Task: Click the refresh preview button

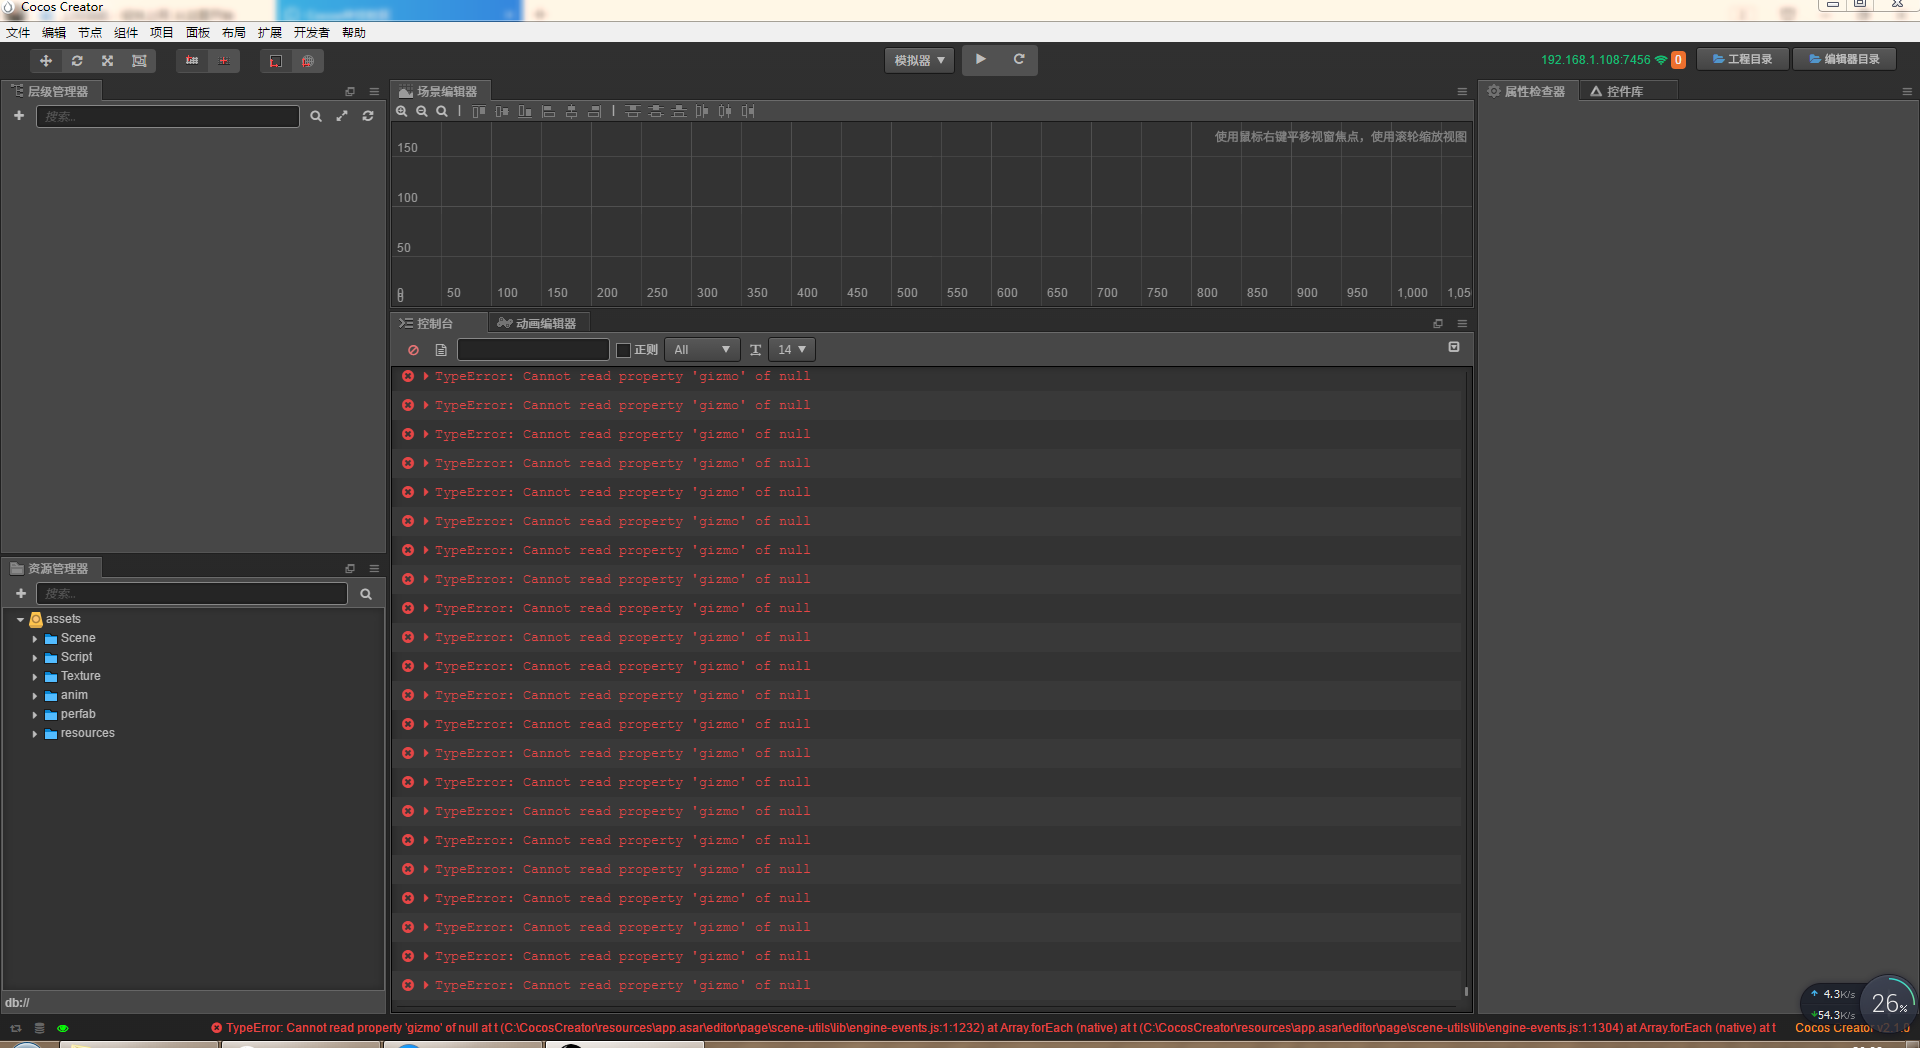Action: coord(1019,60)
